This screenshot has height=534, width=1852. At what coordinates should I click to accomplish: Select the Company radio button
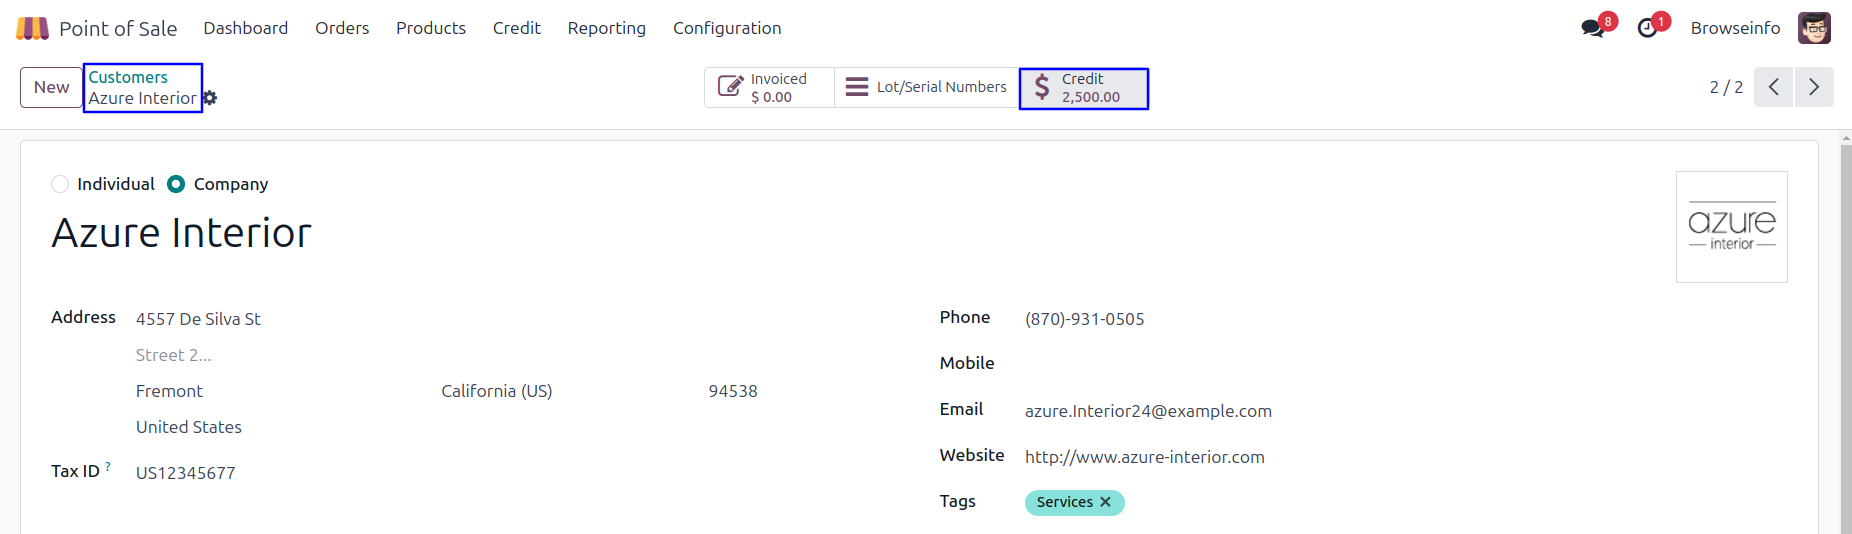click(x=176, y=184)
